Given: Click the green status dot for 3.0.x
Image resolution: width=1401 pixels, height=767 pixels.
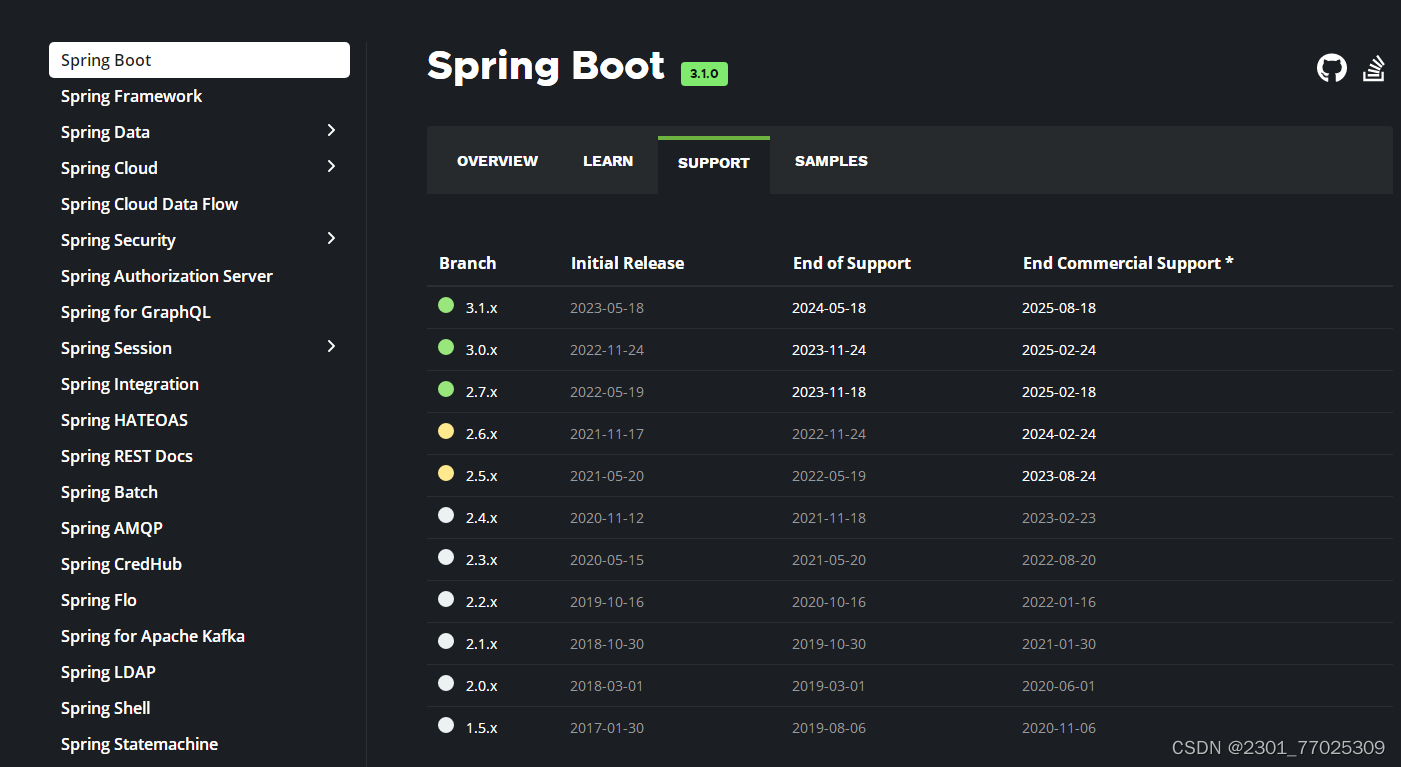Looking at the screenshot, I should click(x=446, y=347).
